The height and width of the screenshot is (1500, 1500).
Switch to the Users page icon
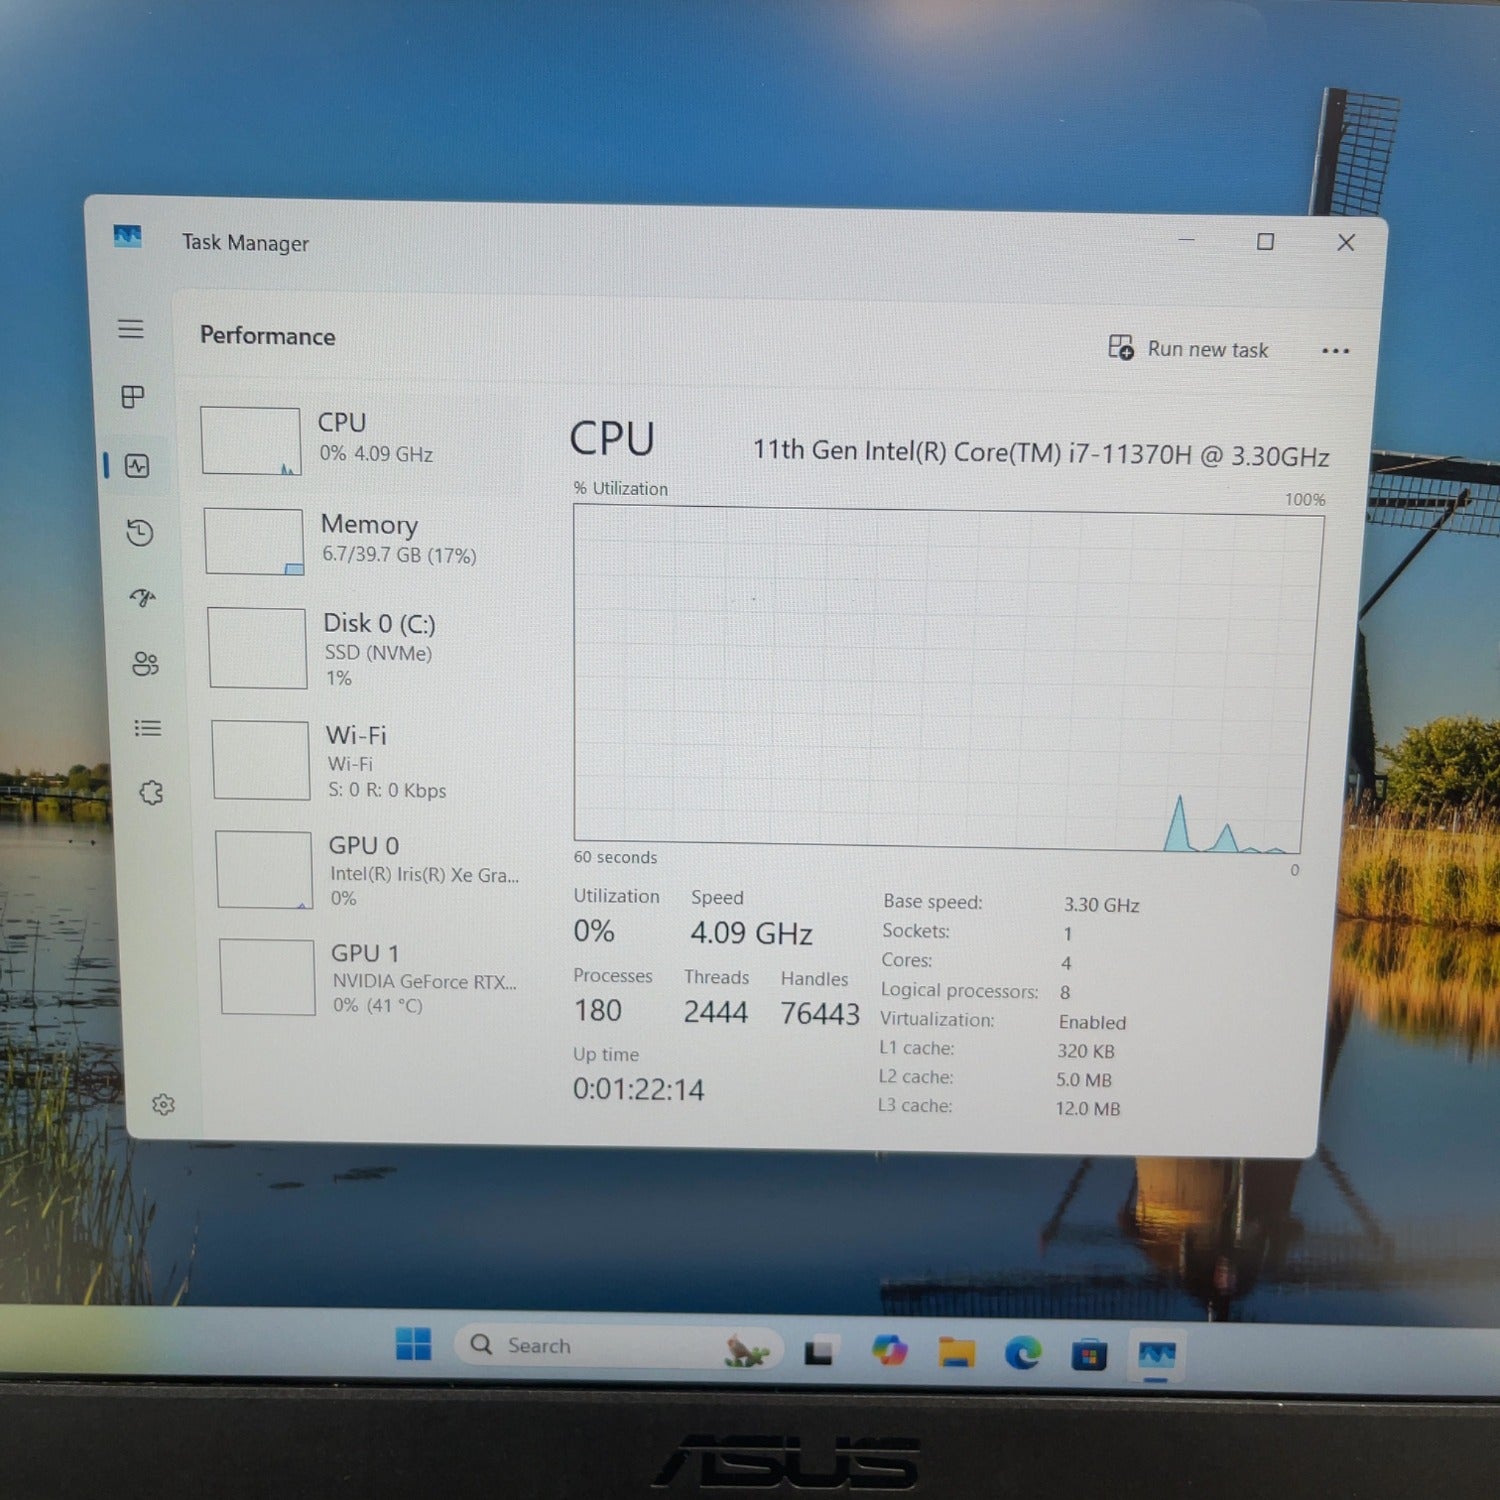[145, 663]
